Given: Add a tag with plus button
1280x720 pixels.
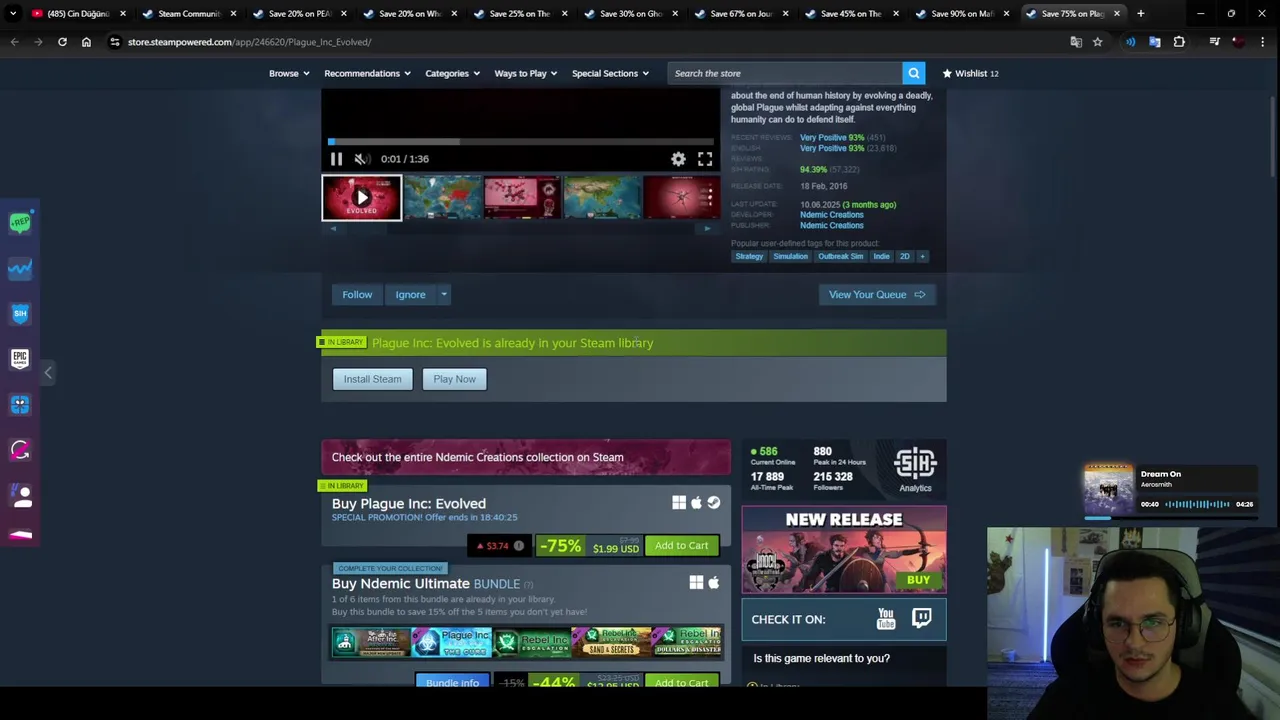Looking at the screenshot, I should pyautogui.click(x=922, y=256).
